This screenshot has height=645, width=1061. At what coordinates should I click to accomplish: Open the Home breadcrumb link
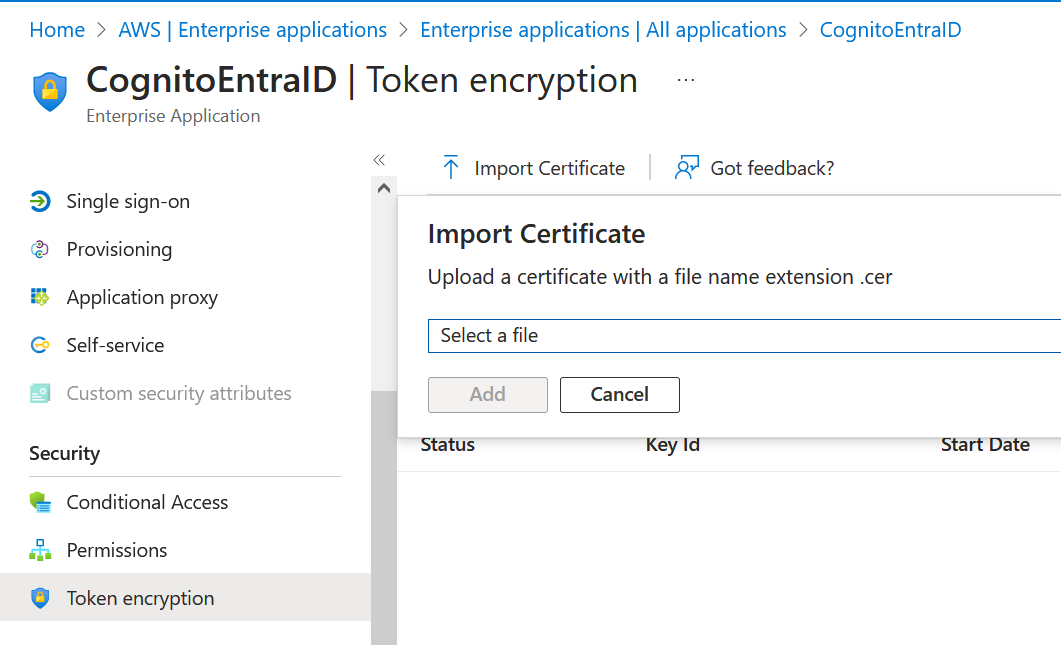pos(57,29)
